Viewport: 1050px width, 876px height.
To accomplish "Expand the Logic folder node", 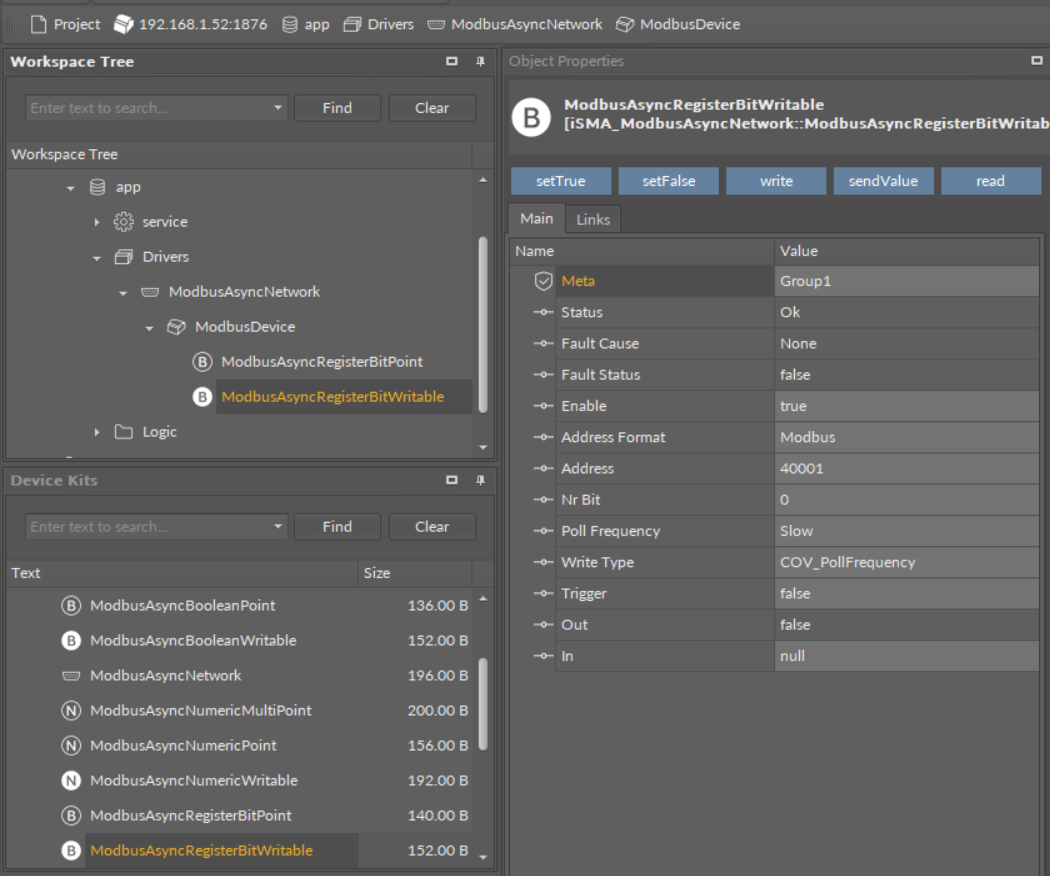I will tap(97, 432).
